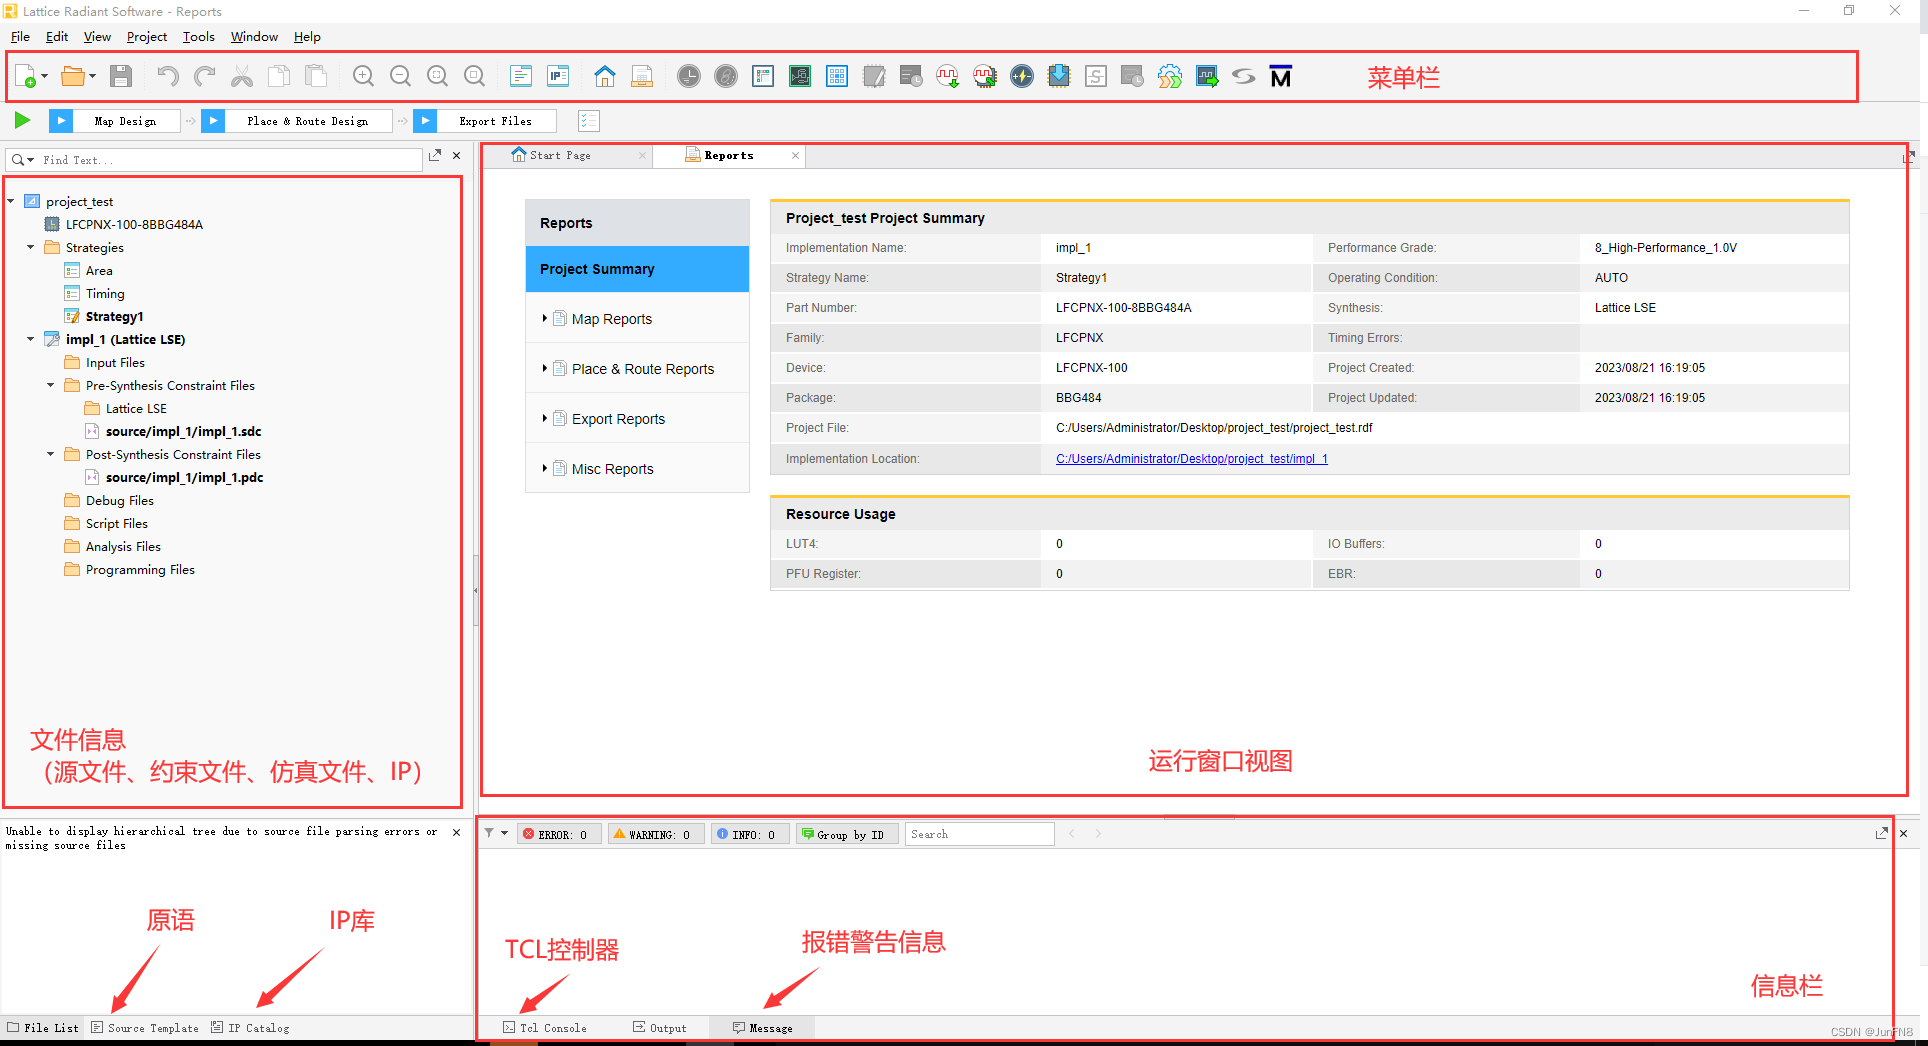Click the Find Text input box
Screen dimensions: 1928x1046
(230, 160)
